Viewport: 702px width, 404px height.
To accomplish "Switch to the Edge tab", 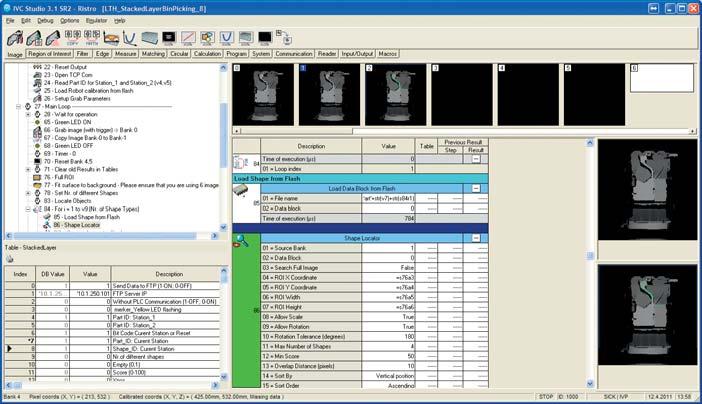I will click(x=103, y=54).
